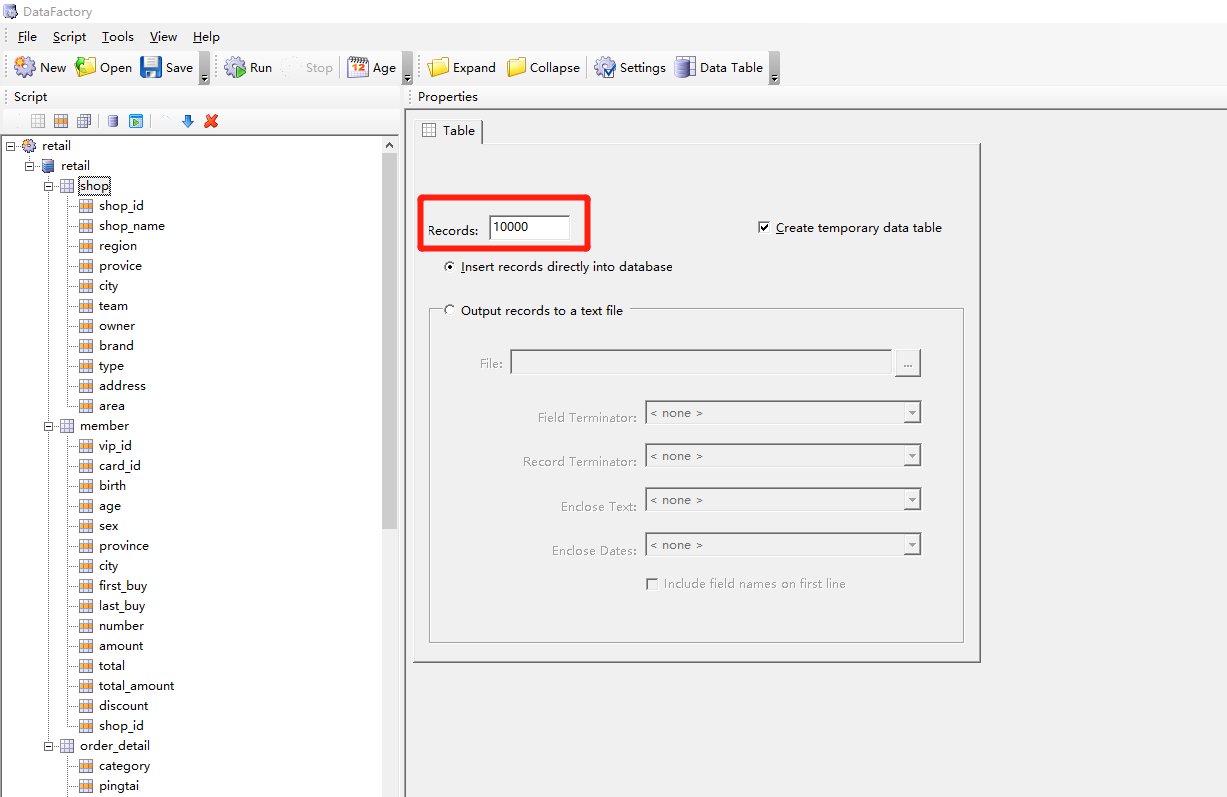Image resolution: width=1227 pixels, height=797 pixels.
Task: Select the provice field in shop
Action: click(120, 266)
